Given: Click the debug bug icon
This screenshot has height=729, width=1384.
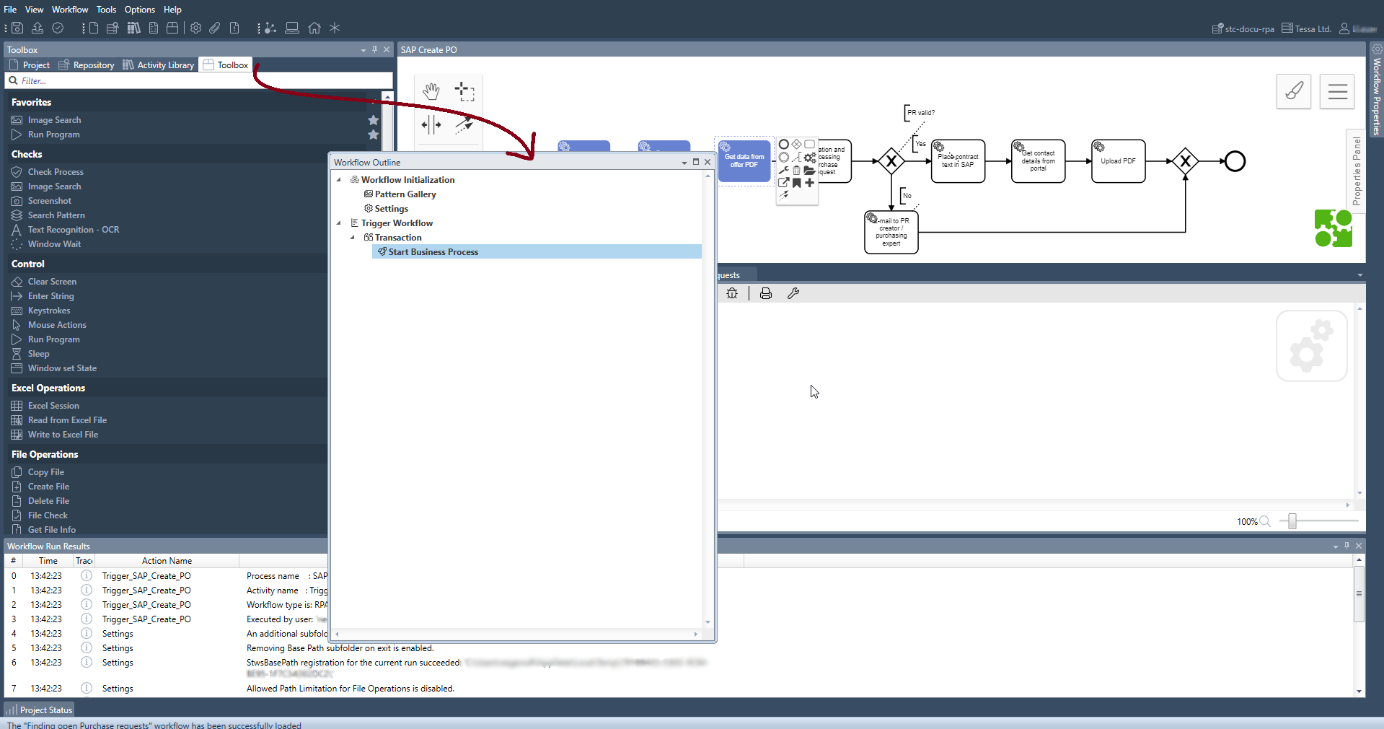Looking at the screenshot, I should pyautogui.click(x=732, y=293).
